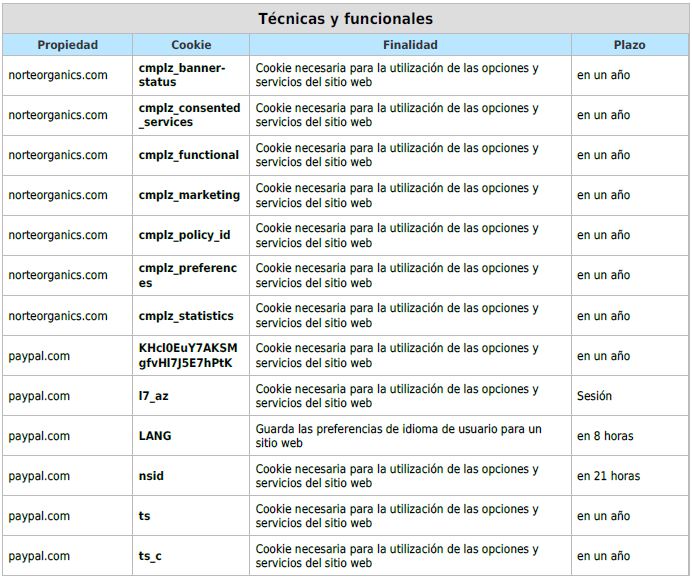Click norteorganics.com in the cmplz_marketing row
The height and width of the screenshot is (580, 692).
tap(58, 195)
